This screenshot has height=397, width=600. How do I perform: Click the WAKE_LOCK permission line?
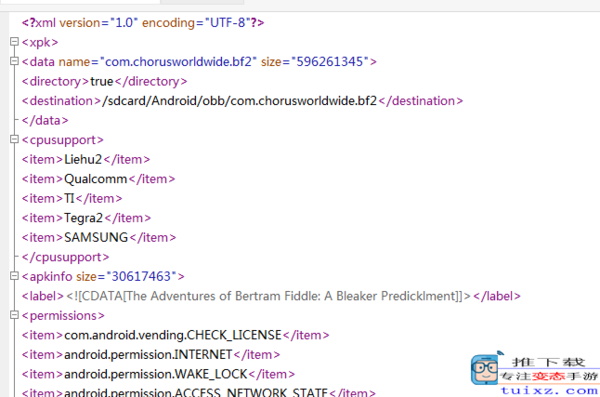158,374
